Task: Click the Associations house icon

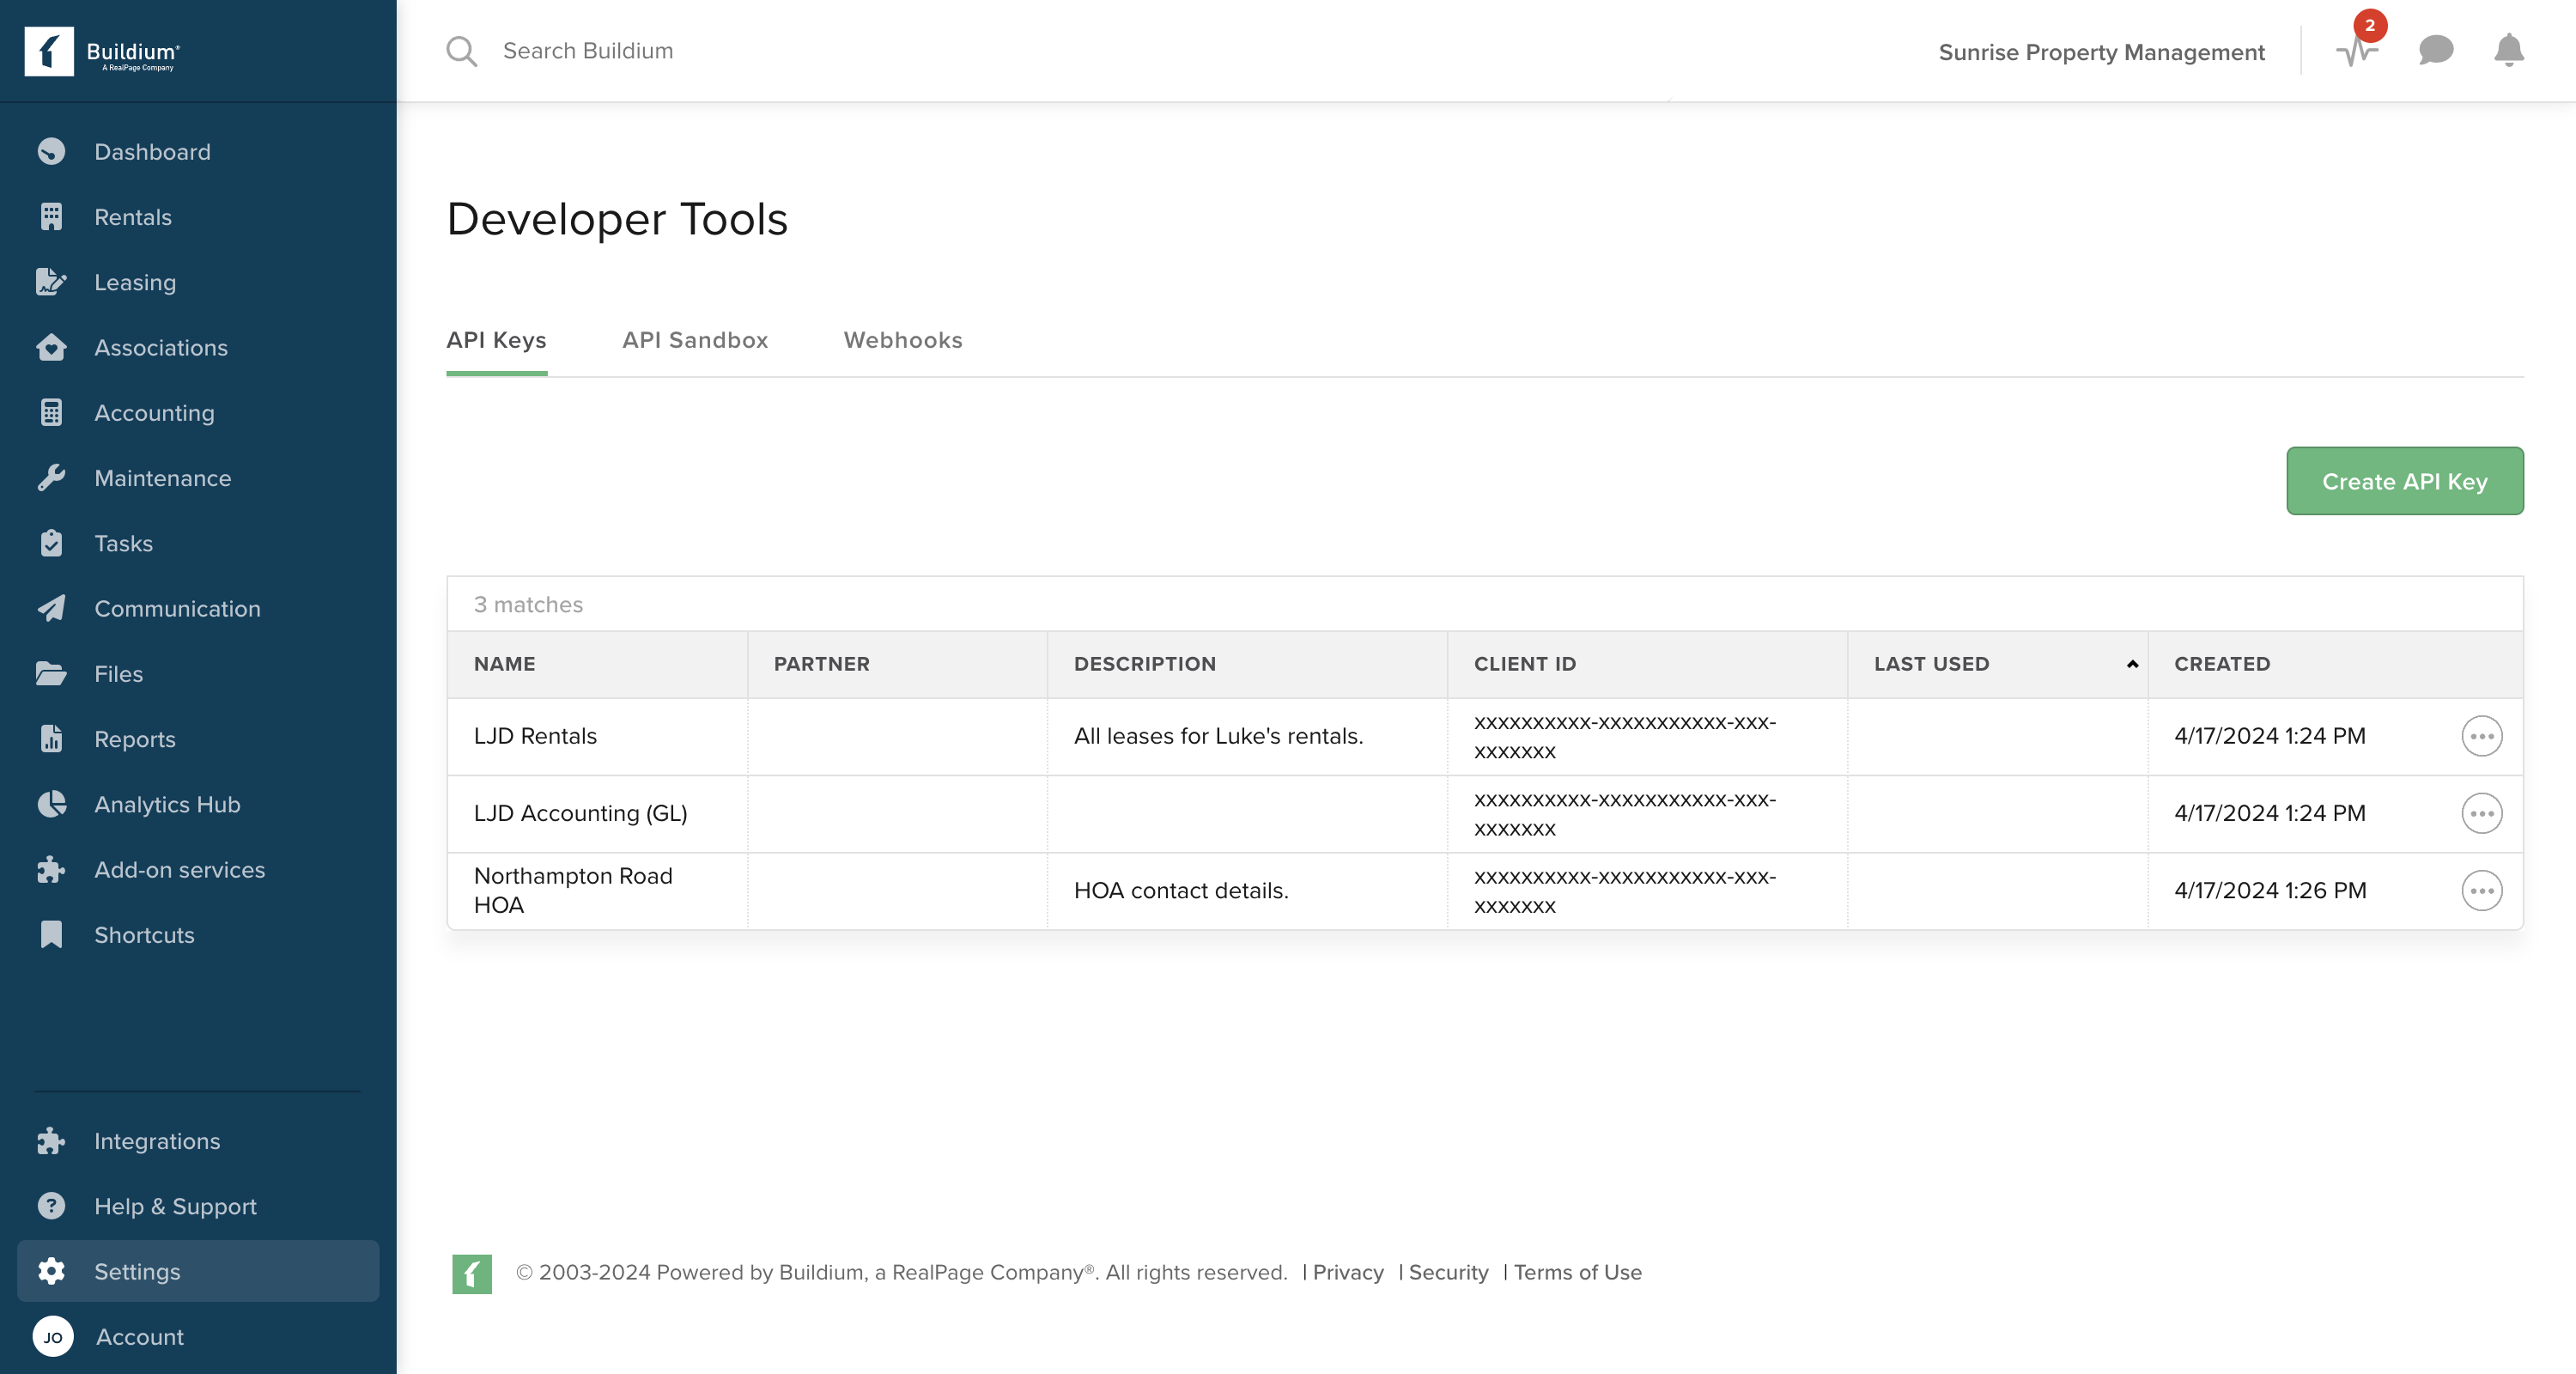Action: pyautogui.click(x=51, y=347)
